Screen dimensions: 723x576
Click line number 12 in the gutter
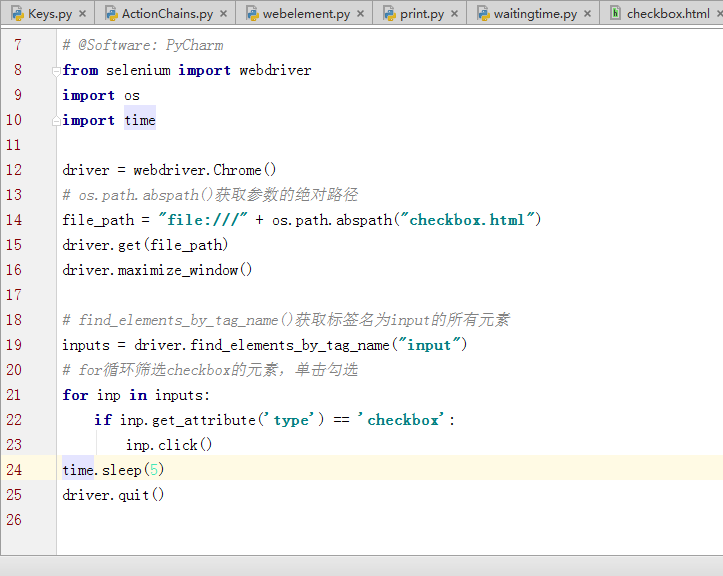click(14, 170)
